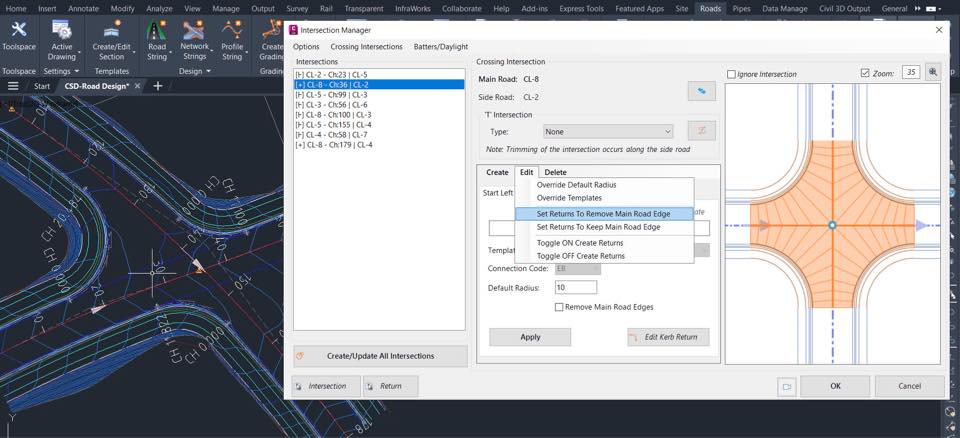Open the hamburger file tab menu
This screenshot has height=438, width=960.
click(13, 86)
